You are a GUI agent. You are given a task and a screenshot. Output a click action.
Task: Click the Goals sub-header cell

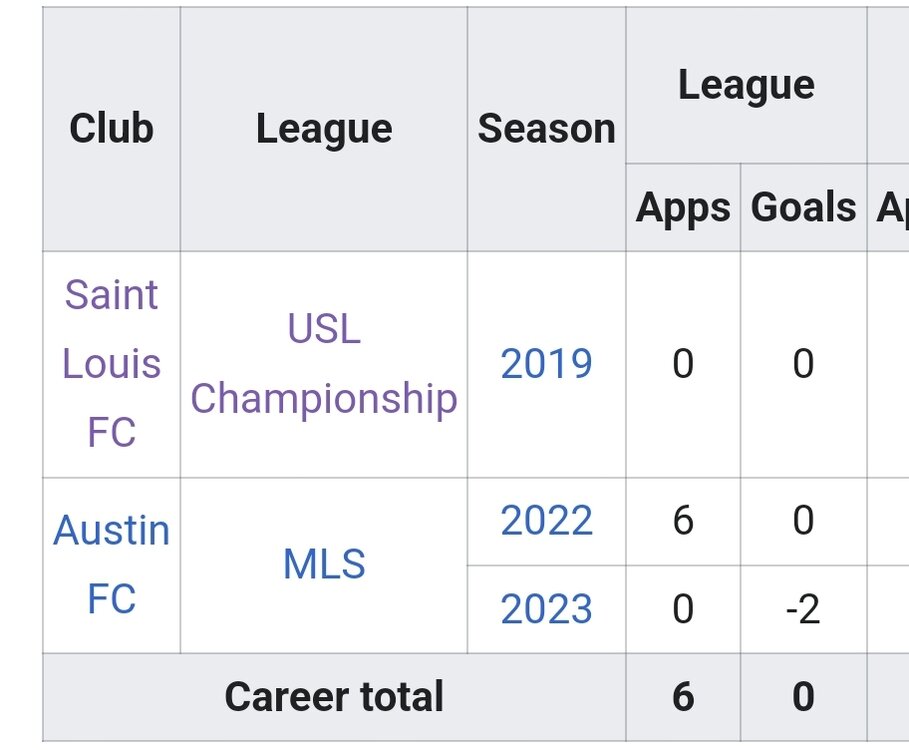point(803,207)
